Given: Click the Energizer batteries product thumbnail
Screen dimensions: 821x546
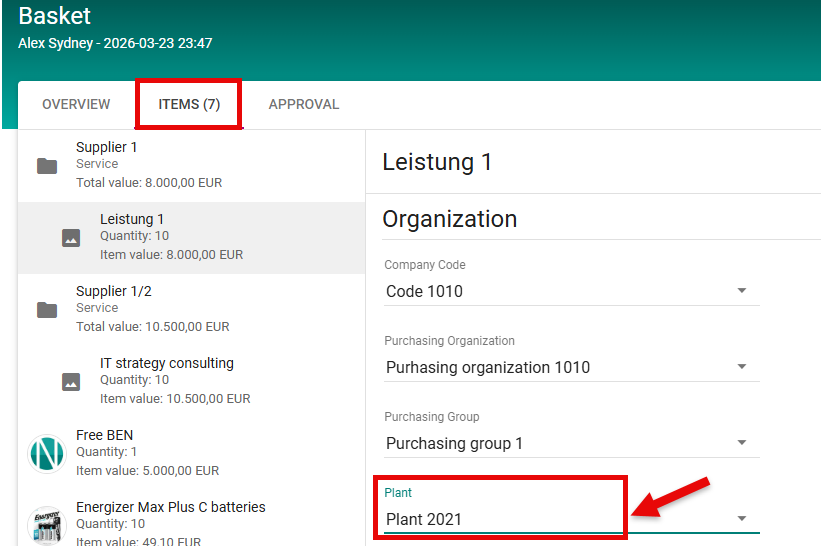Looking at the screenshot, I should (x=46, y=525).
